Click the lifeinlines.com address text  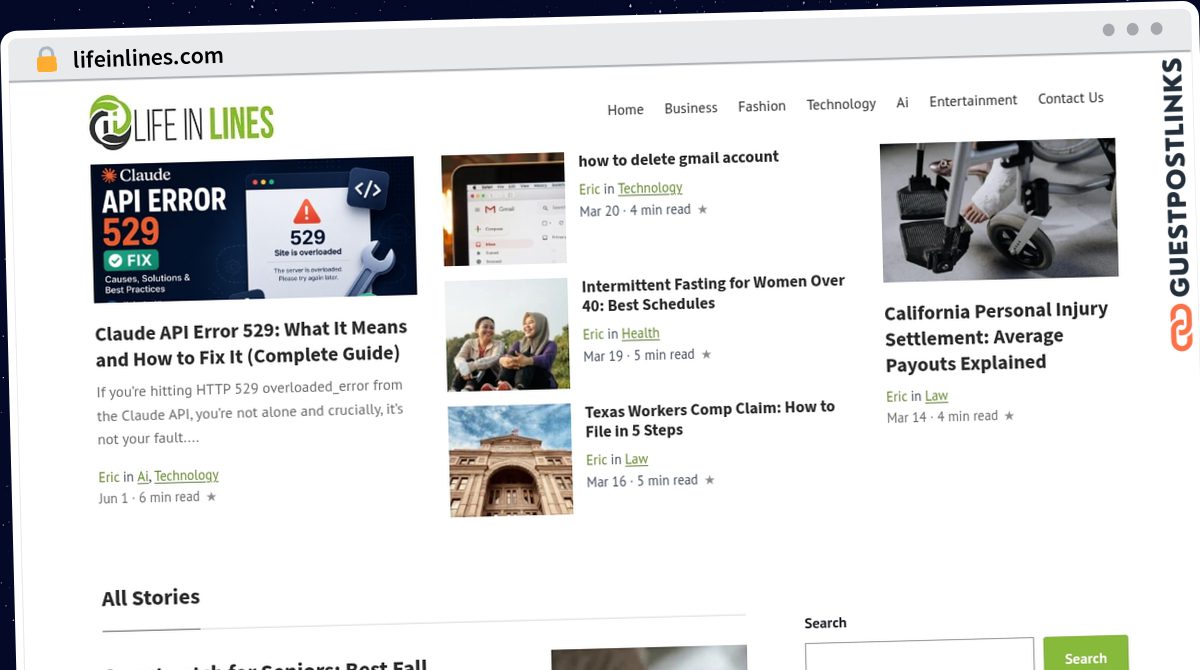click(148, 57)
